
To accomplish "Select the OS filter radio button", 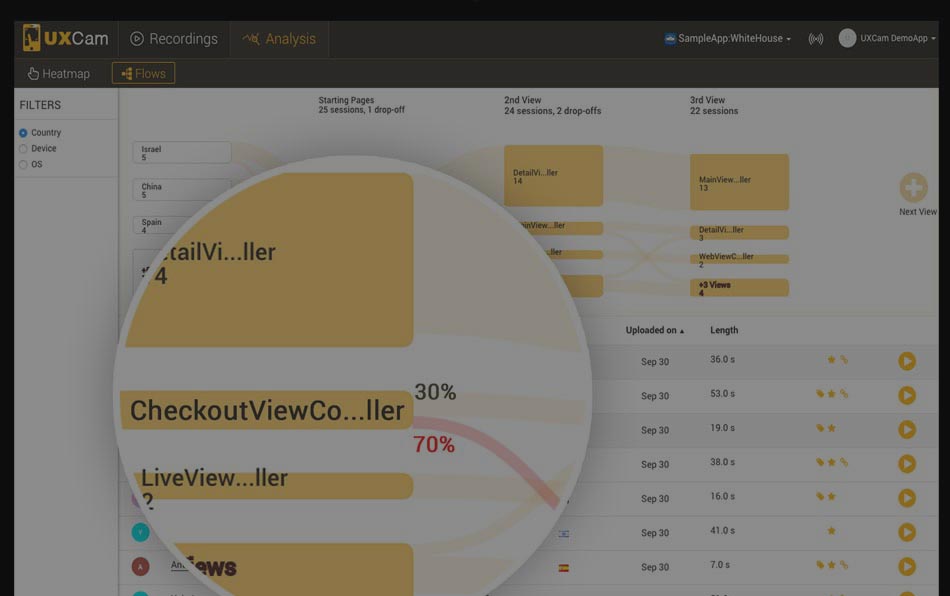I will 24,164.
